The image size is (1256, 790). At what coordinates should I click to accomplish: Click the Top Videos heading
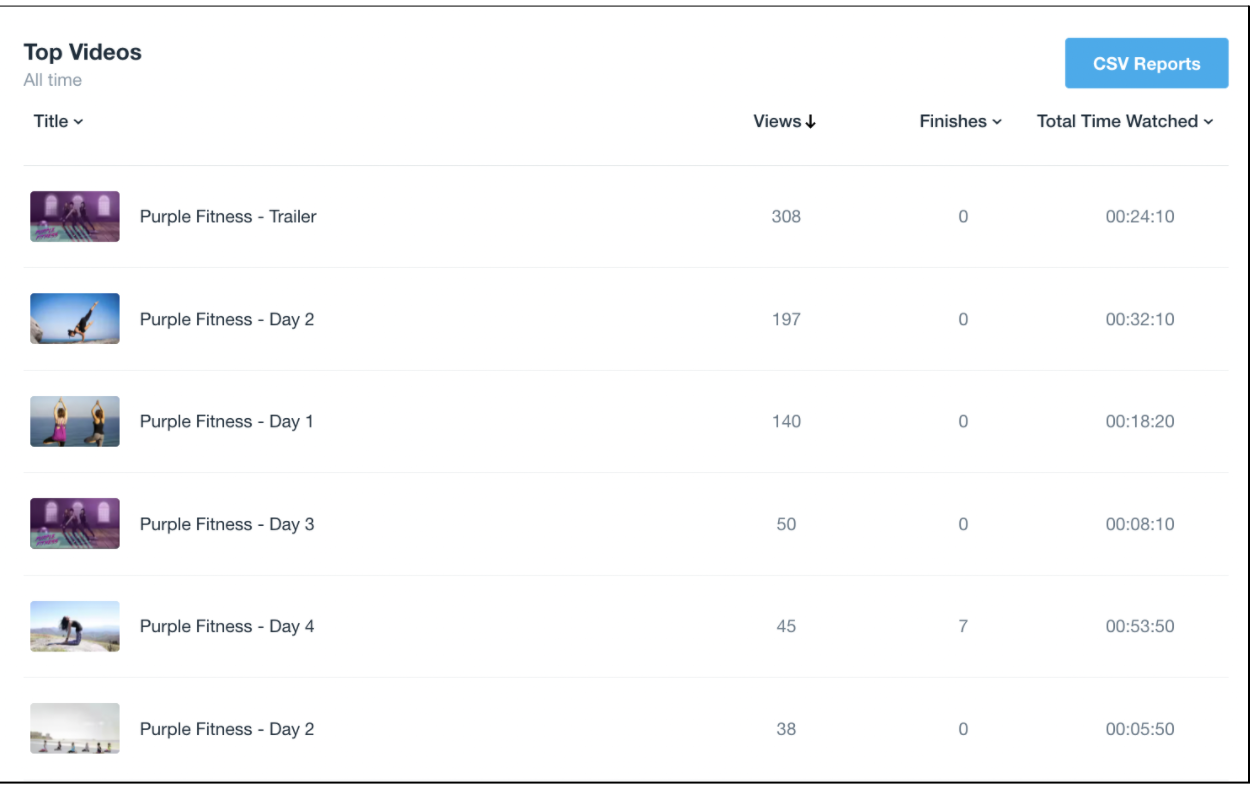tap(83, 52)
